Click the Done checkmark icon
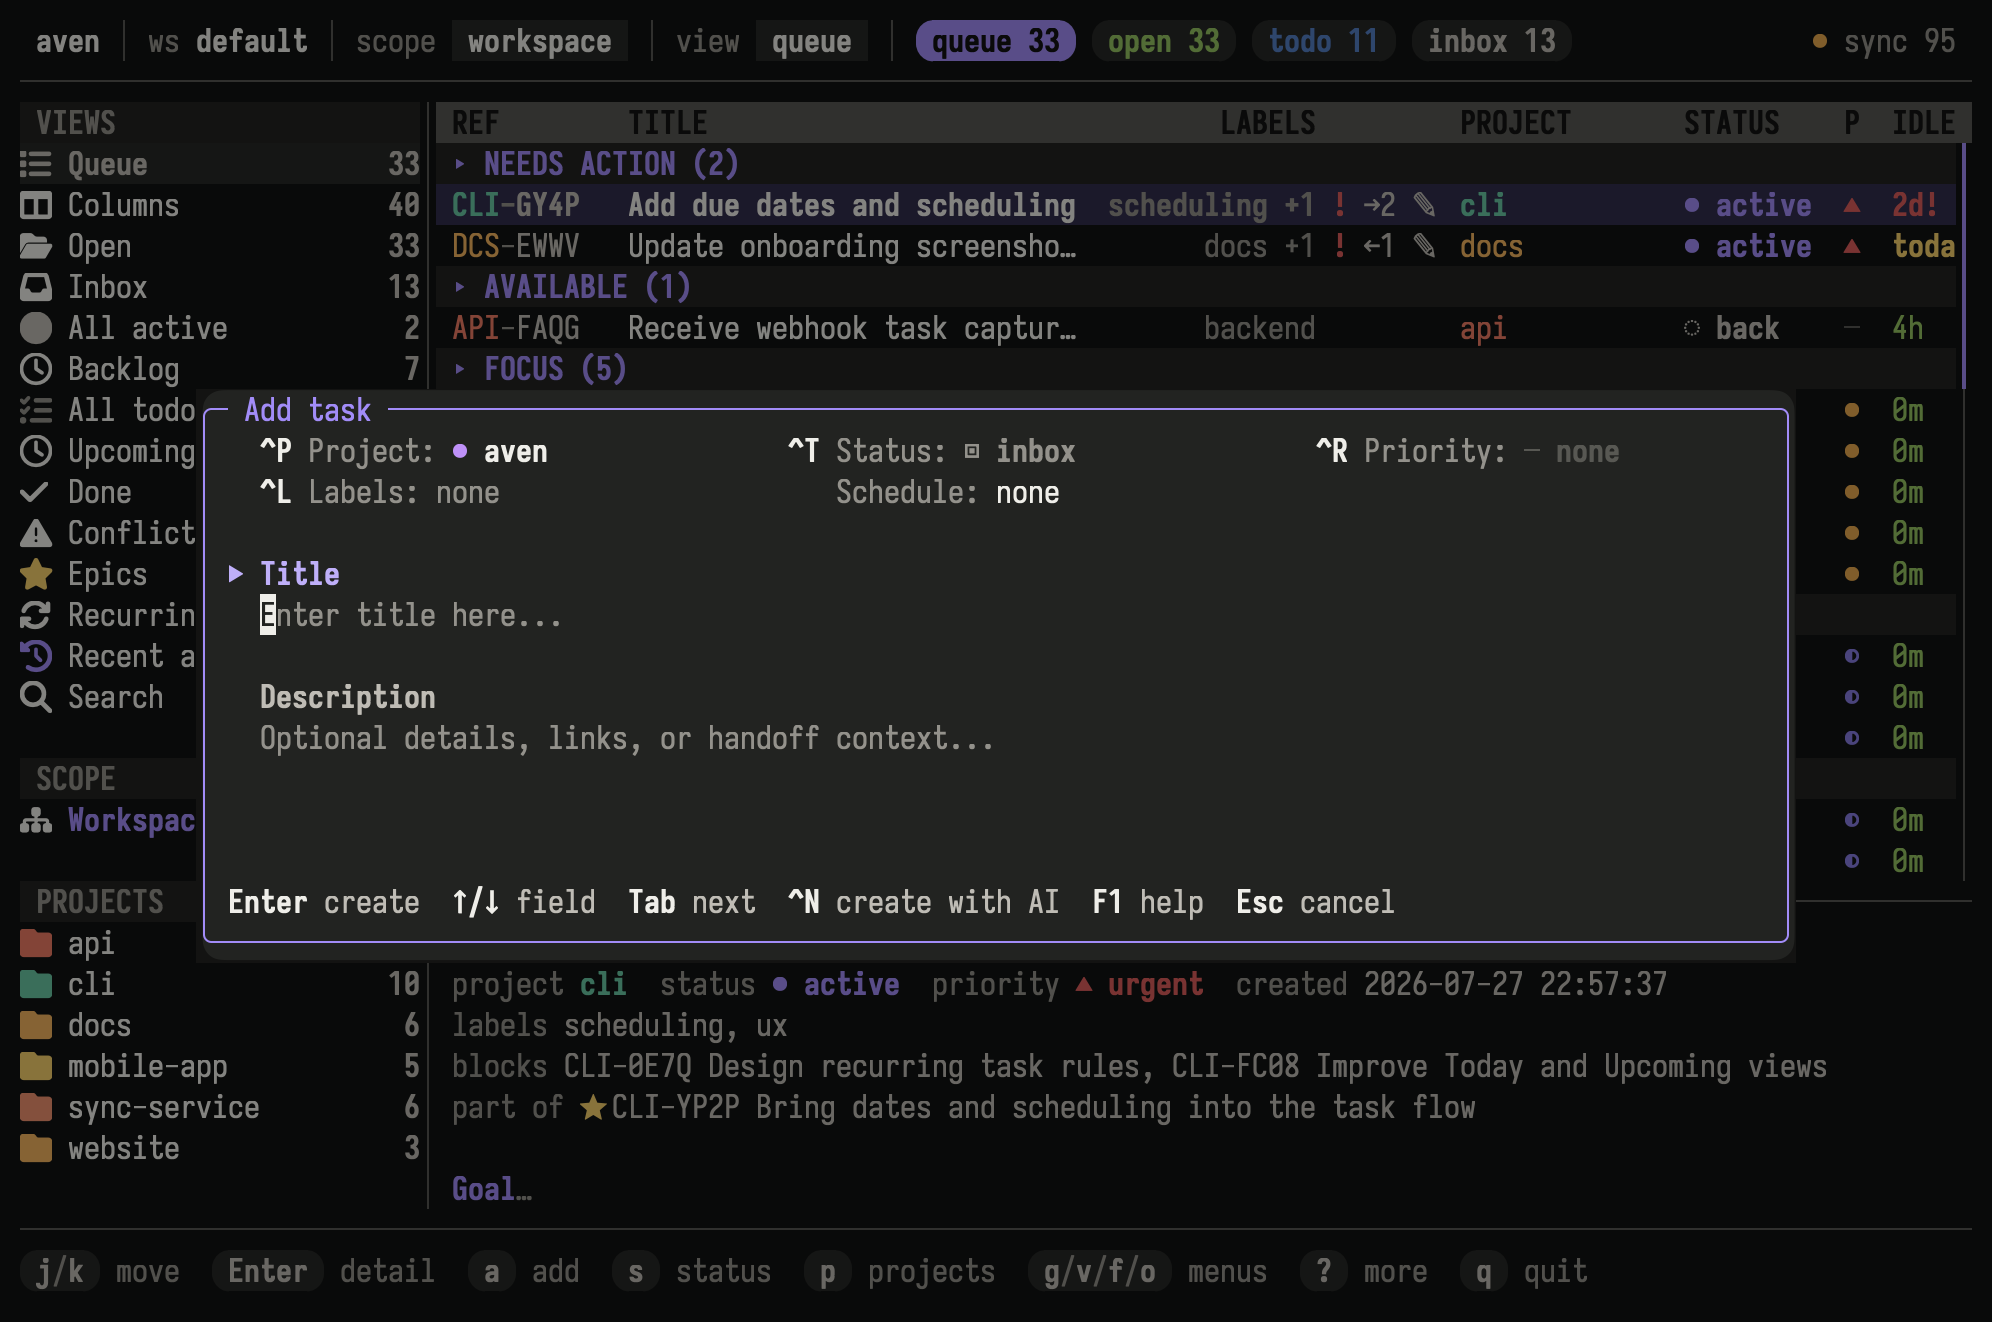This screenshot has height=1322, width=1992. coord(34,492)
